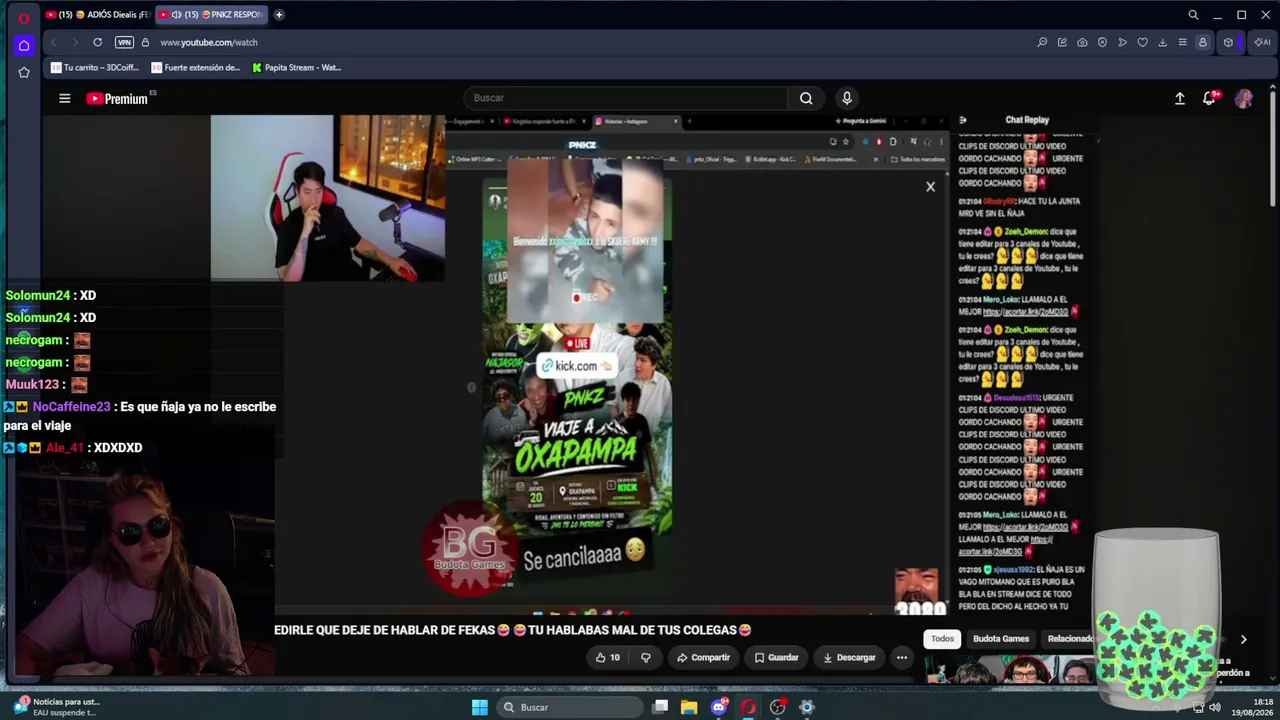Like the video with thumbs up
The width and height of the screenshot is (1280, 720).
[x=608, y=657]
